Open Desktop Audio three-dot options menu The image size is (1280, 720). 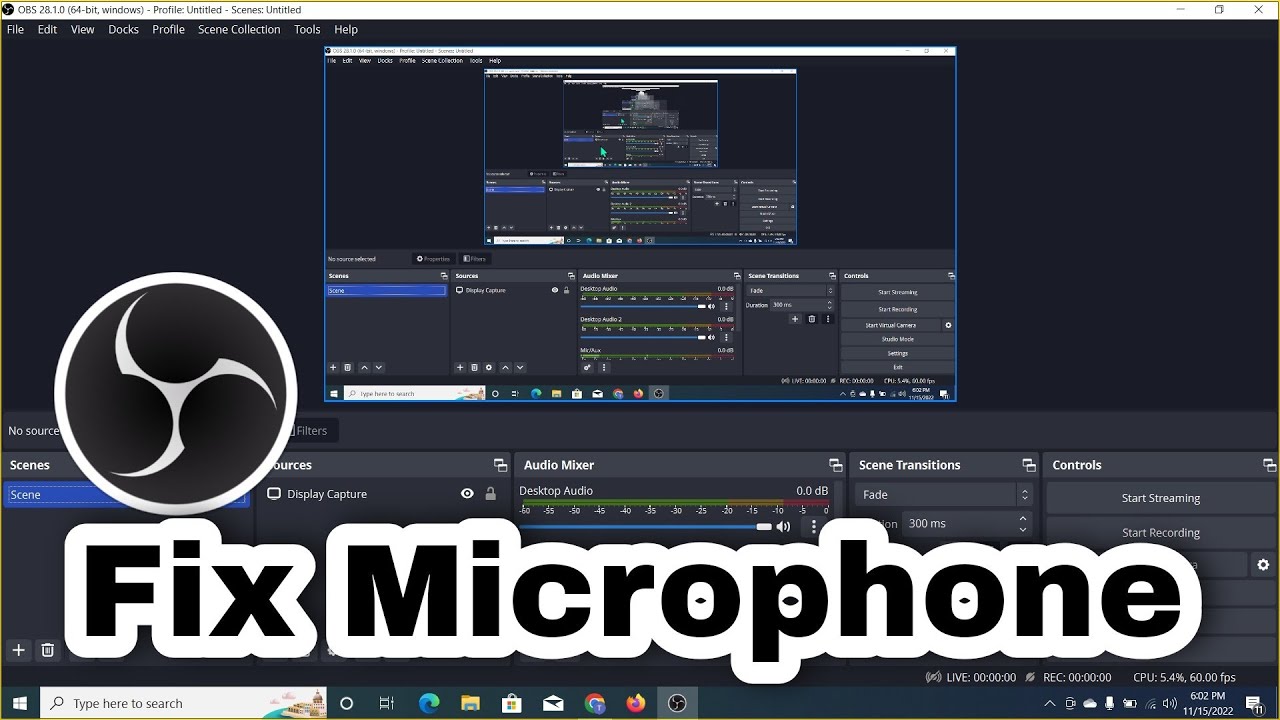pyautogui.click(x=814, y=526)
